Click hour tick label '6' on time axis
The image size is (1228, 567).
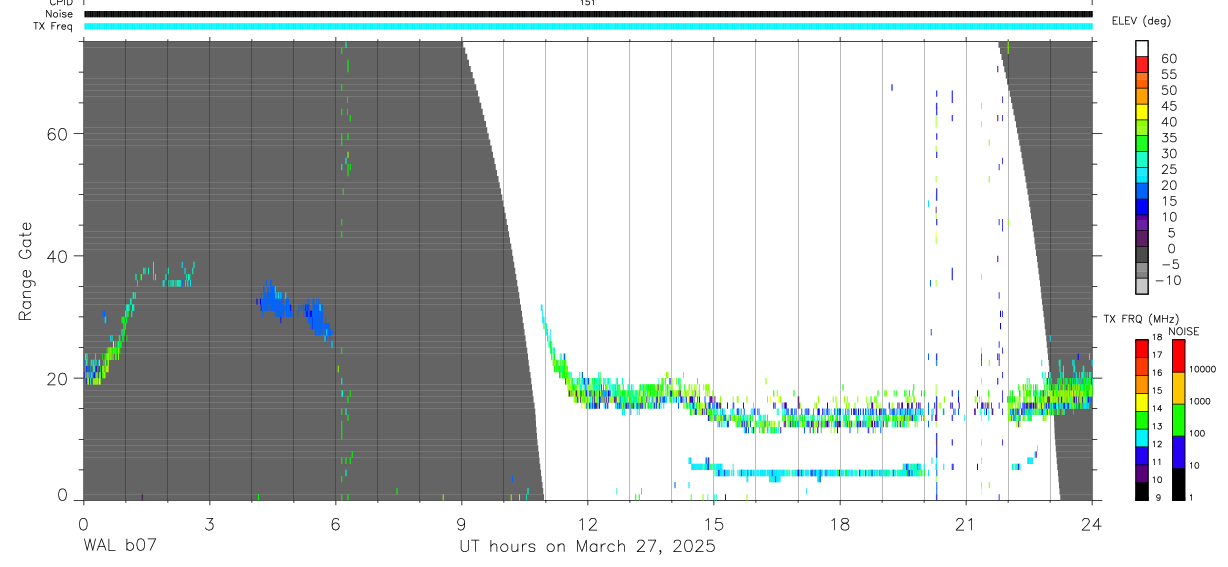coord(335,524)
